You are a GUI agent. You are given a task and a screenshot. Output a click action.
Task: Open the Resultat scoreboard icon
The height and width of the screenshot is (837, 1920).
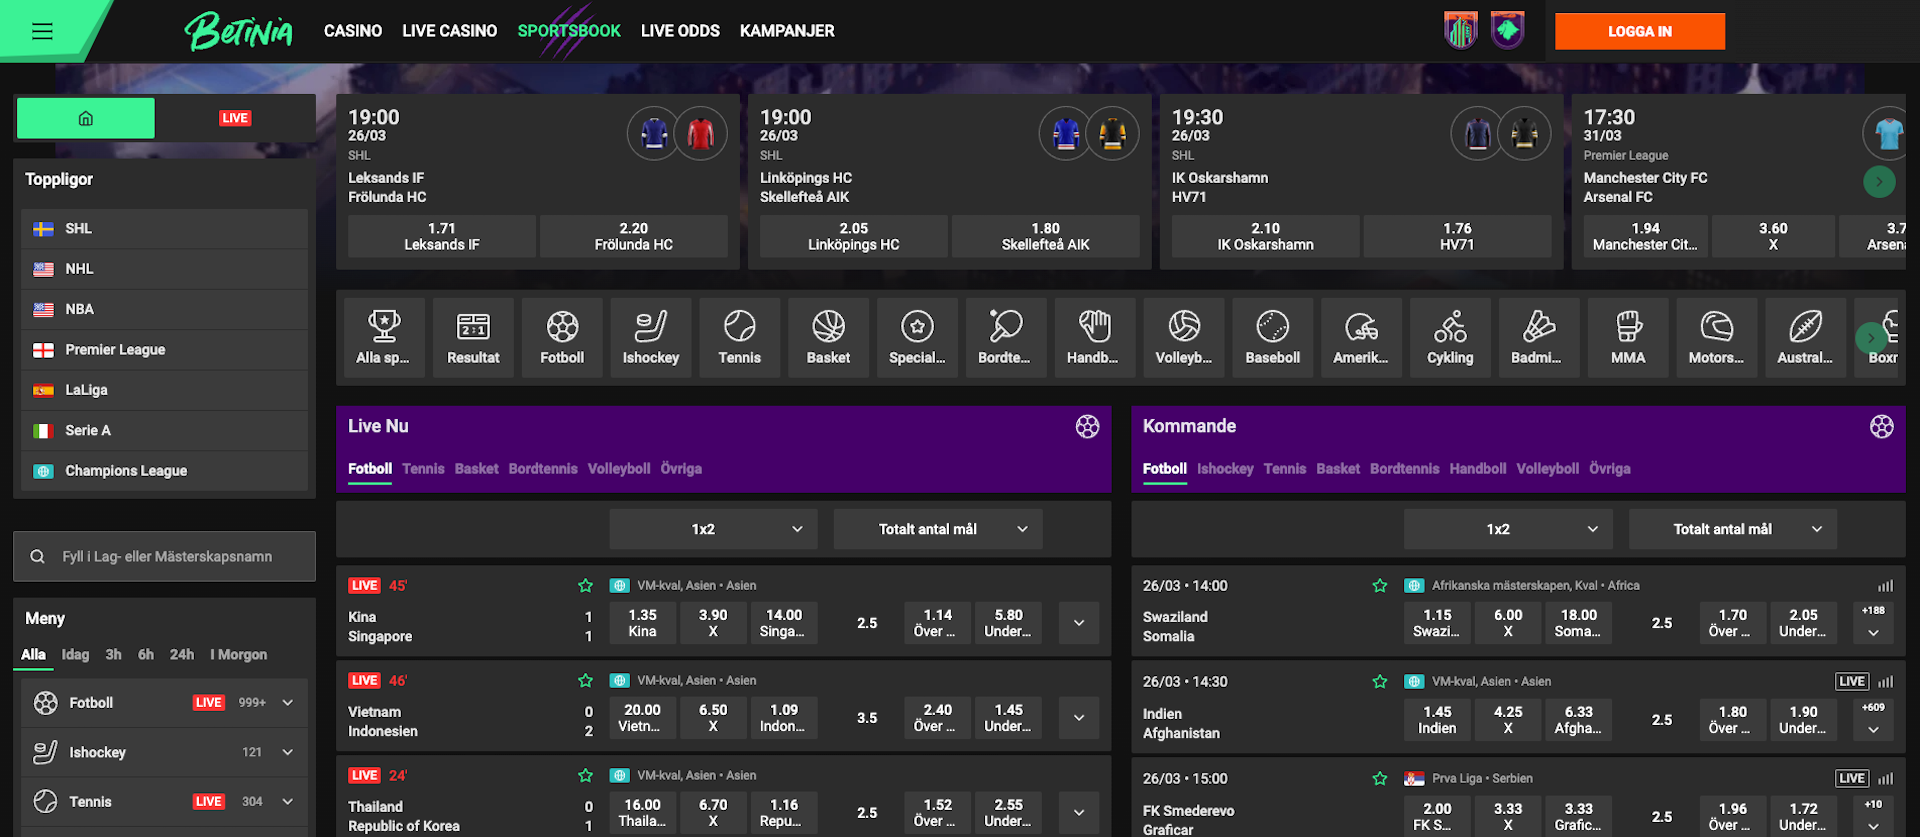click(x=473, y=337)
